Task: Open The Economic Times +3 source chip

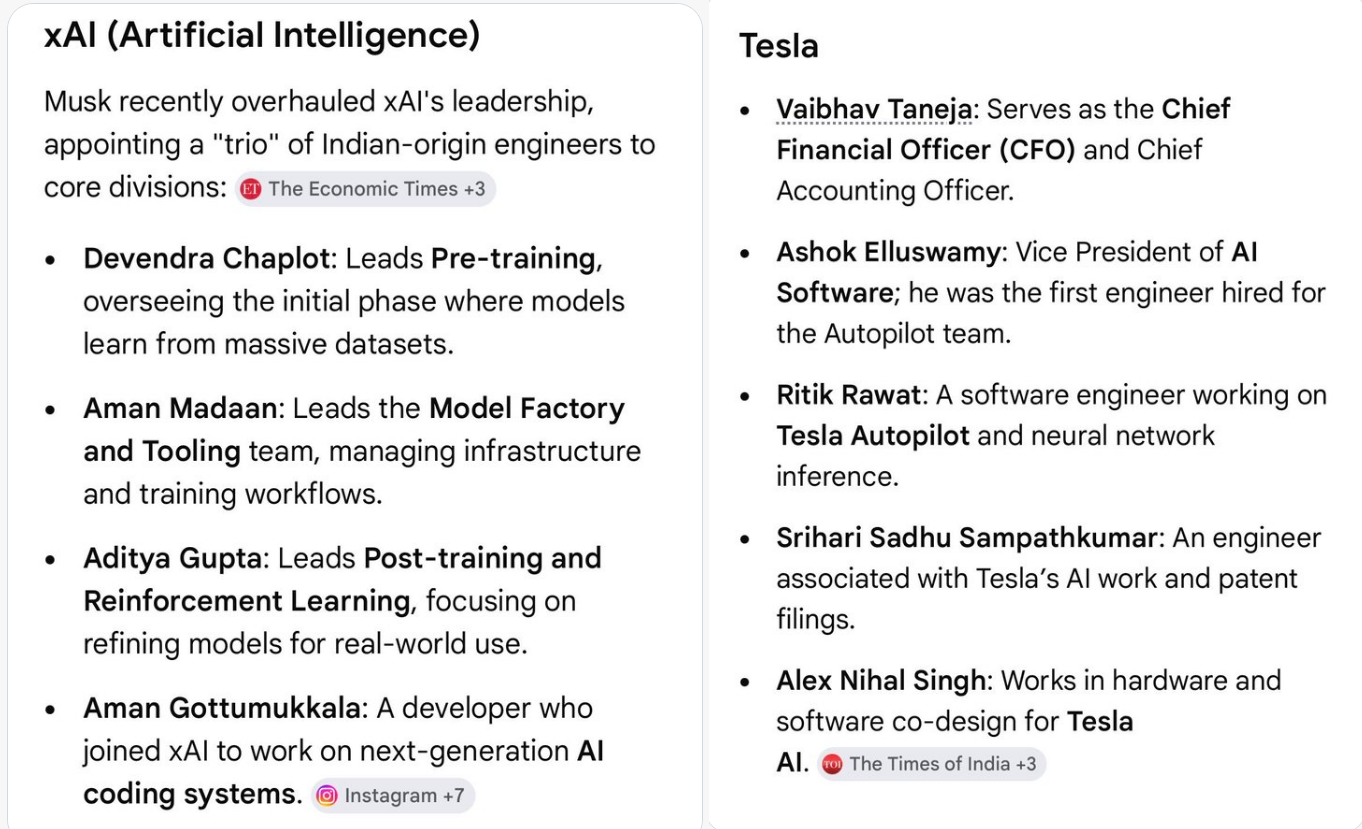Action: pyautogui.click(x=366, y=189)
